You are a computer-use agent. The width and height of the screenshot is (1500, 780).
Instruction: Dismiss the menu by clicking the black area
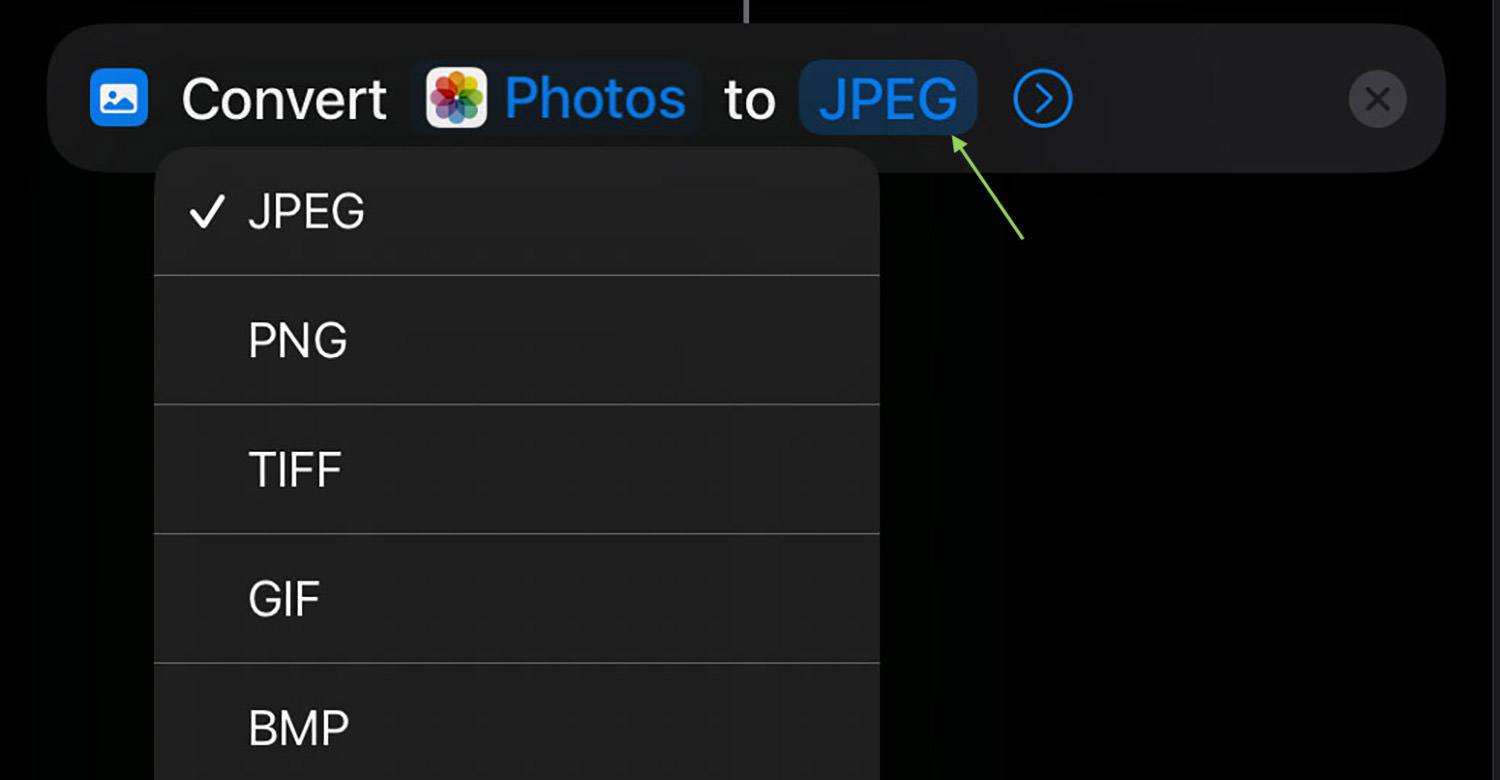coord(1190,480)
